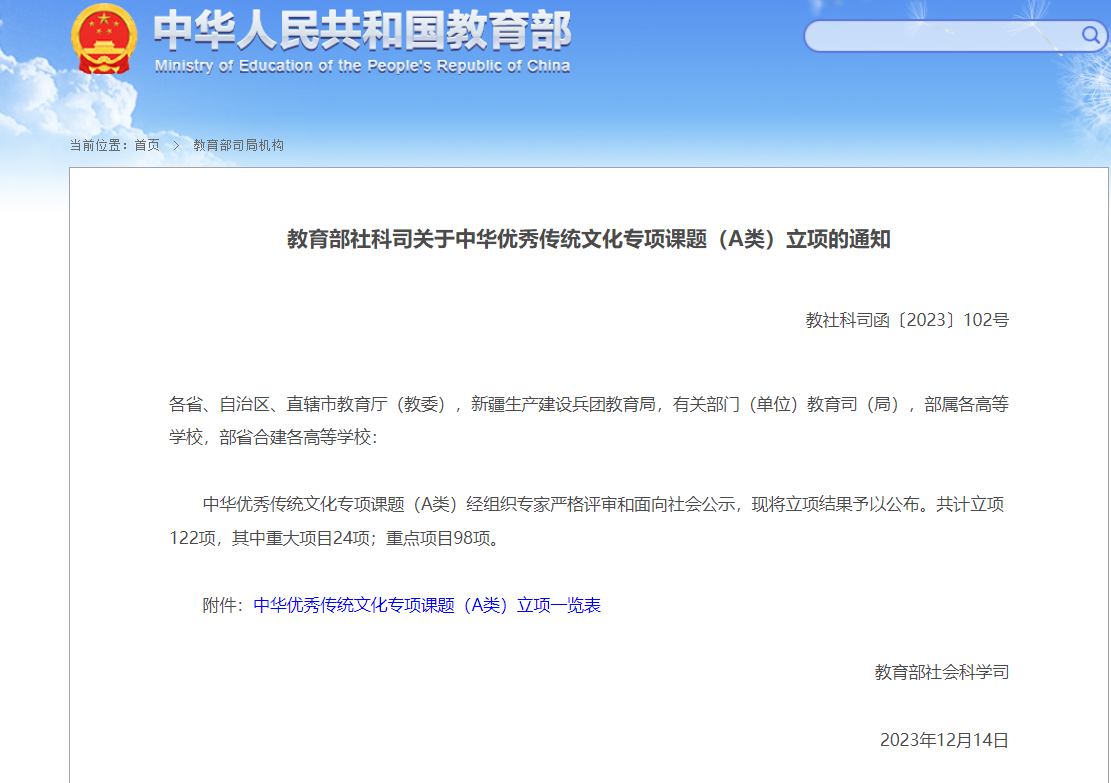Click the line starting 122项，其中重大项目
The image size is (1111, 783).
pos(333,538)
